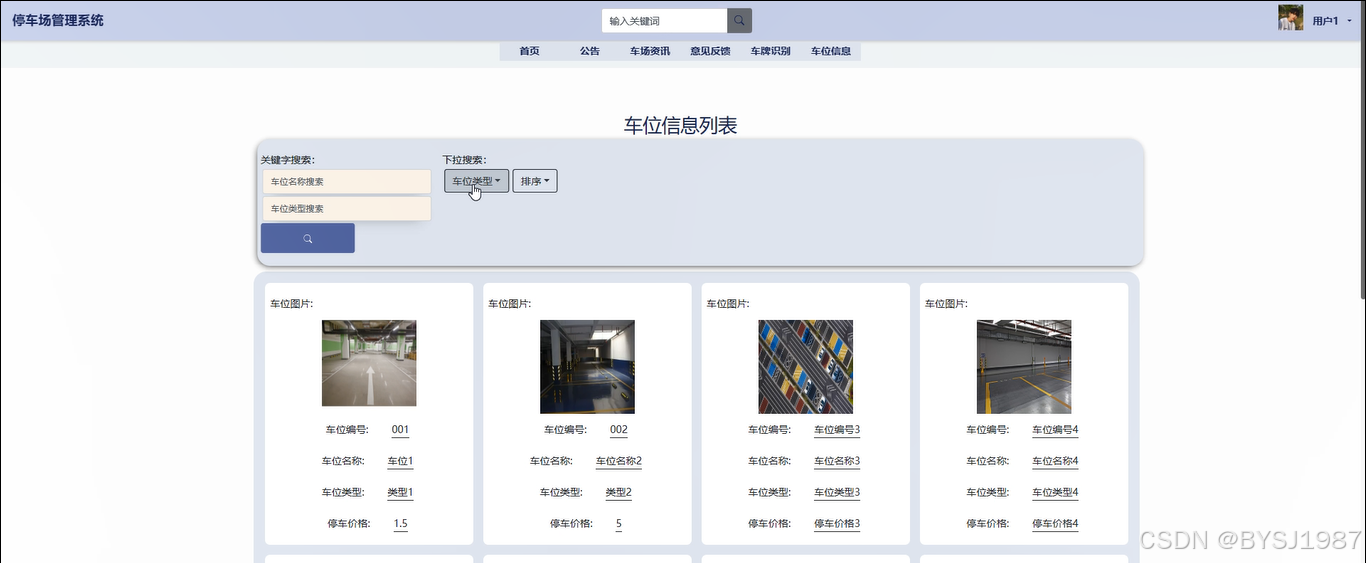Expand the 车位类型 dropdown filter
Viewport: 1366px width, 563px height.
(476, 181)
